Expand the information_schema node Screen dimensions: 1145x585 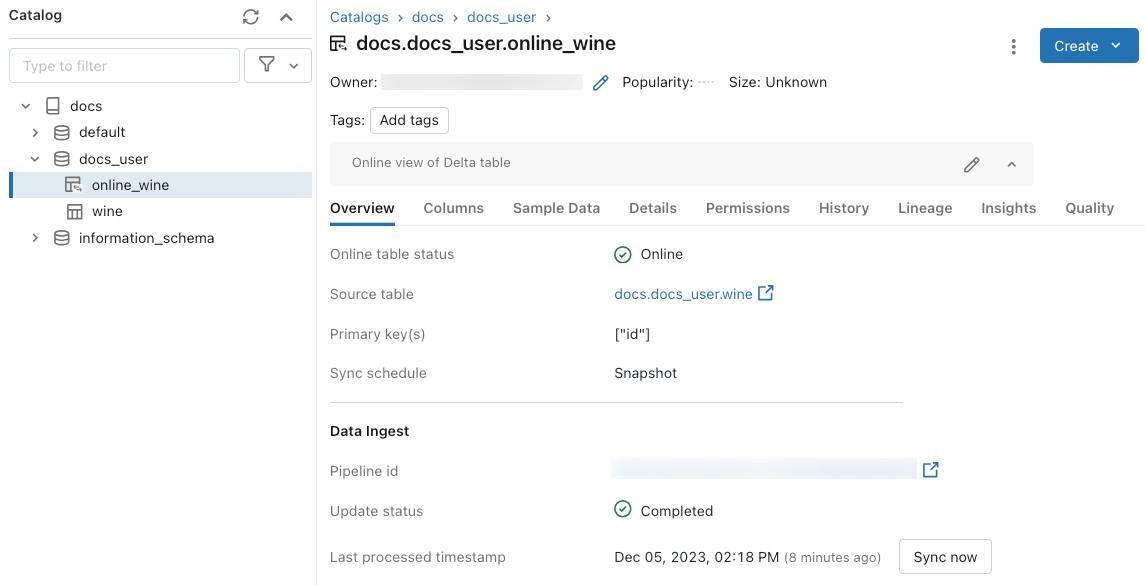35,238
